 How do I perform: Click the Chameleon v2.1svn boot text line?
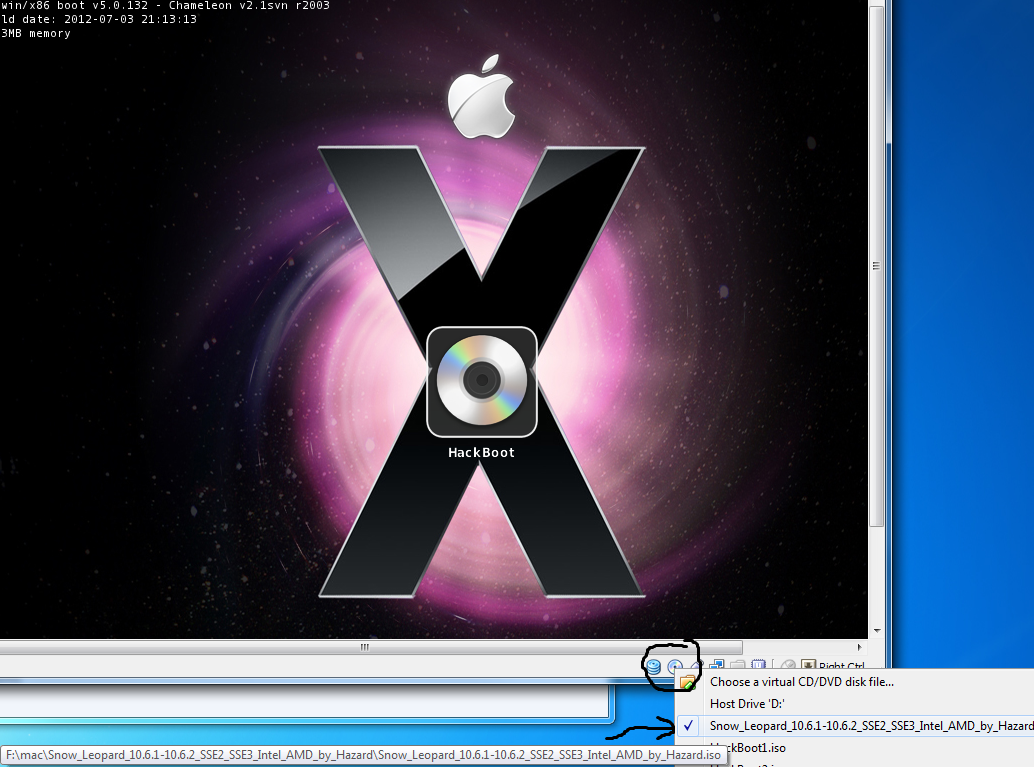(165, 5)
